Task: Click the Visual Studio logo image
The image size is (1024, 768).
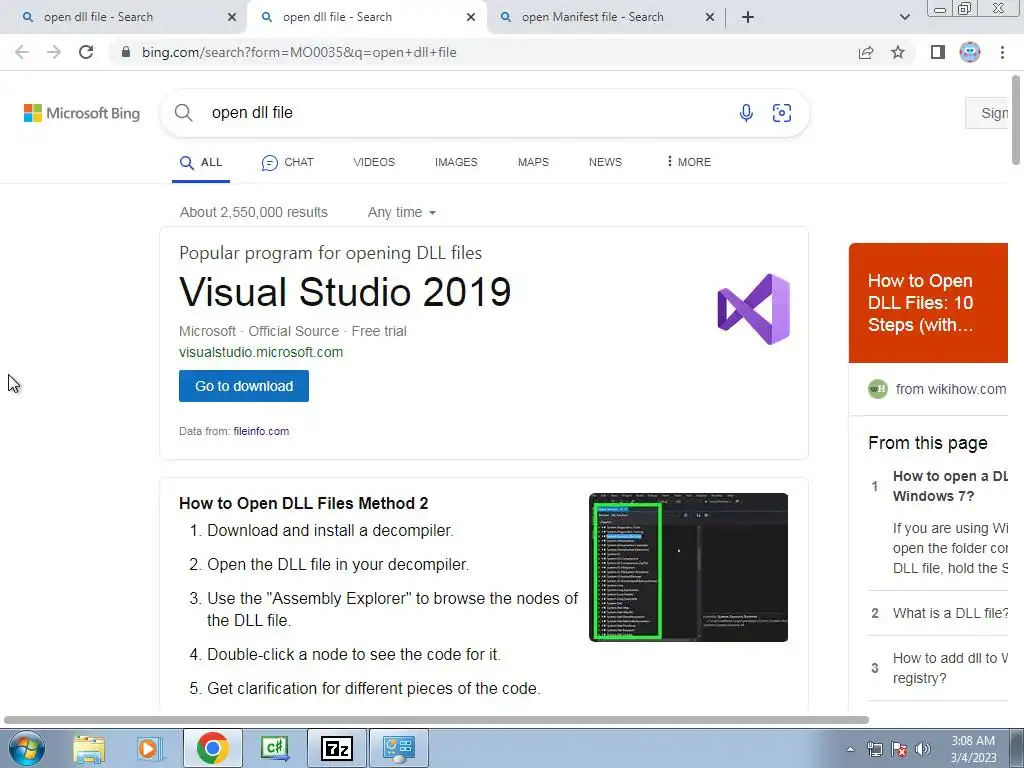Action: click(754, 309)
